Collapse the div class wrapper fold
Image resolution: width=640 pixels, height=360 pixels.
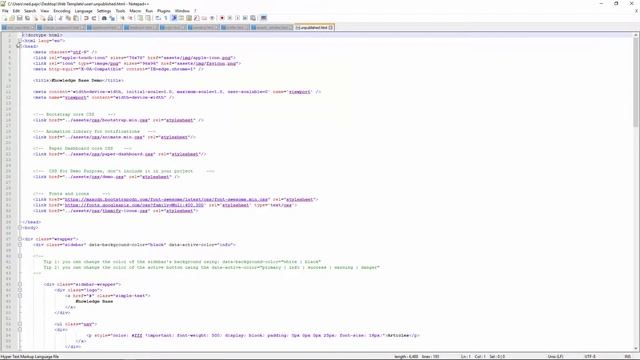tap(20, 239)
